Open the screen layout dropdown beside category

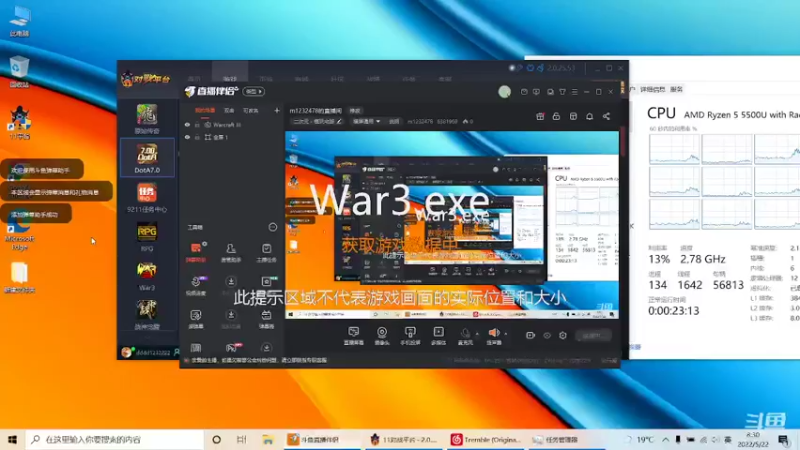(367, 121)
